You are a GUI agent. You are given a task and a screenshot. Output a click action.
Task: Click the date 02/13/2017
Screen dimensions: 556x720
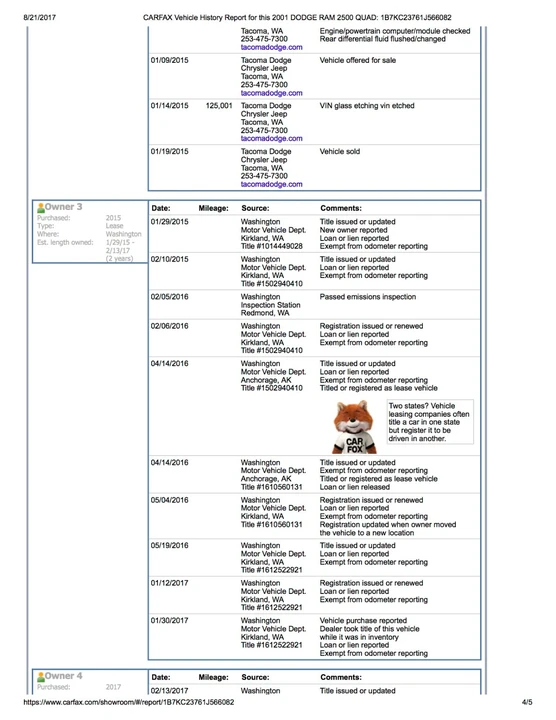[x=169, y=691]
